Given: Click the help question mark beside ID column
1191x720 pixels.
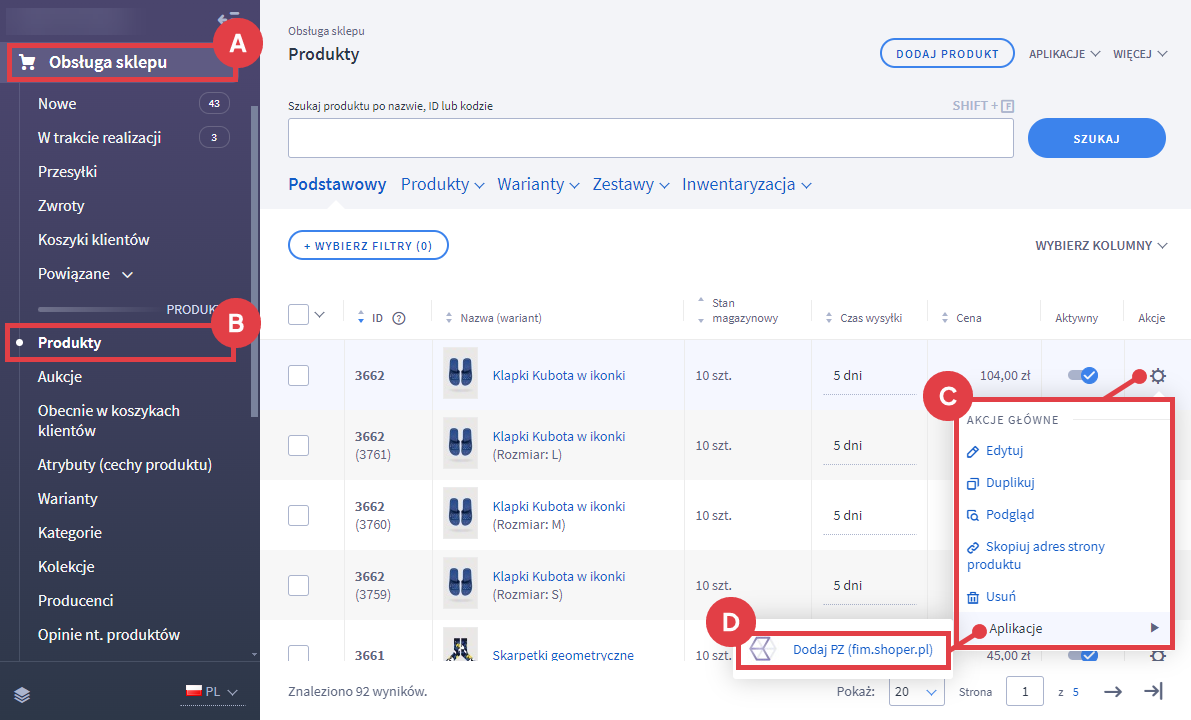Looking at the screenshot, I should pyautogui.click(x=399, y=318).
